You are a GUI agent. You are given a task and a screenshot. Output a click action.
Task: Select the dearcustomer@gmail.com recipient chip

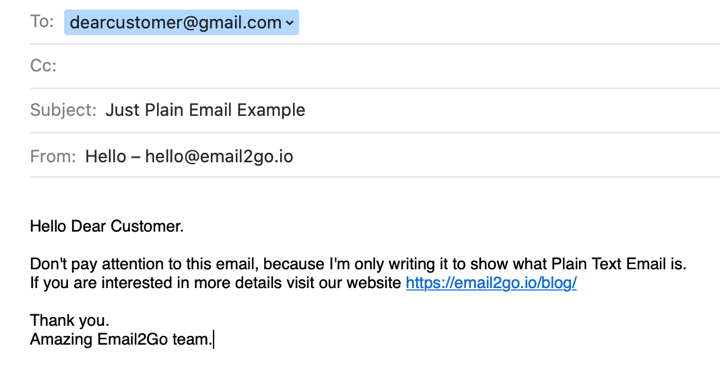[x=181, y=22]
